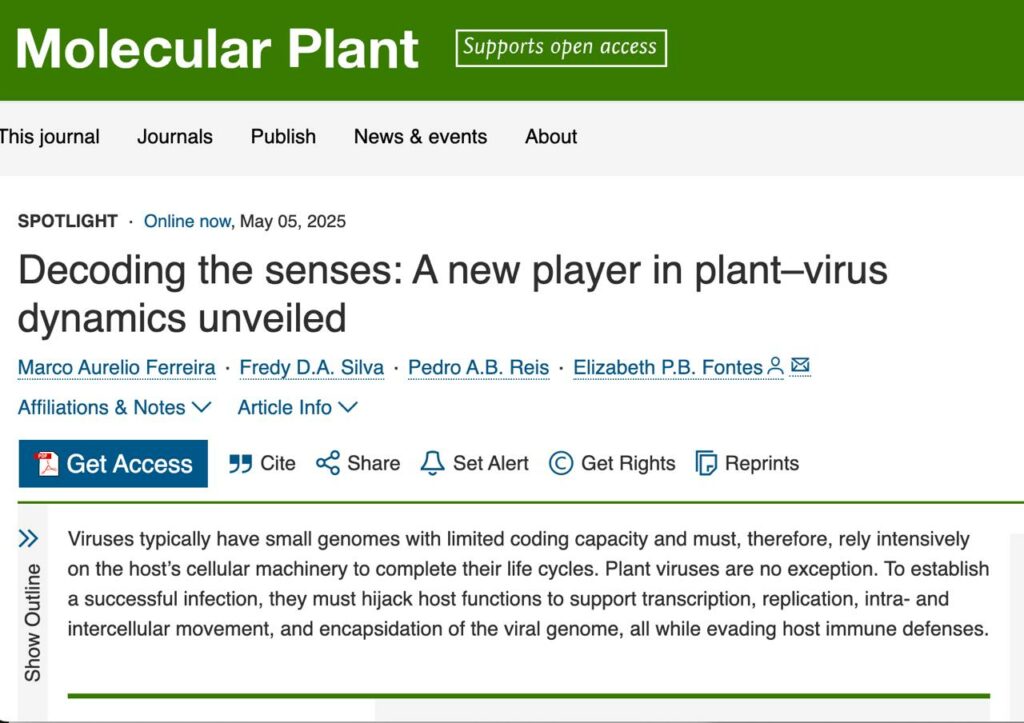Open the Journals menu

click(175, 137)
